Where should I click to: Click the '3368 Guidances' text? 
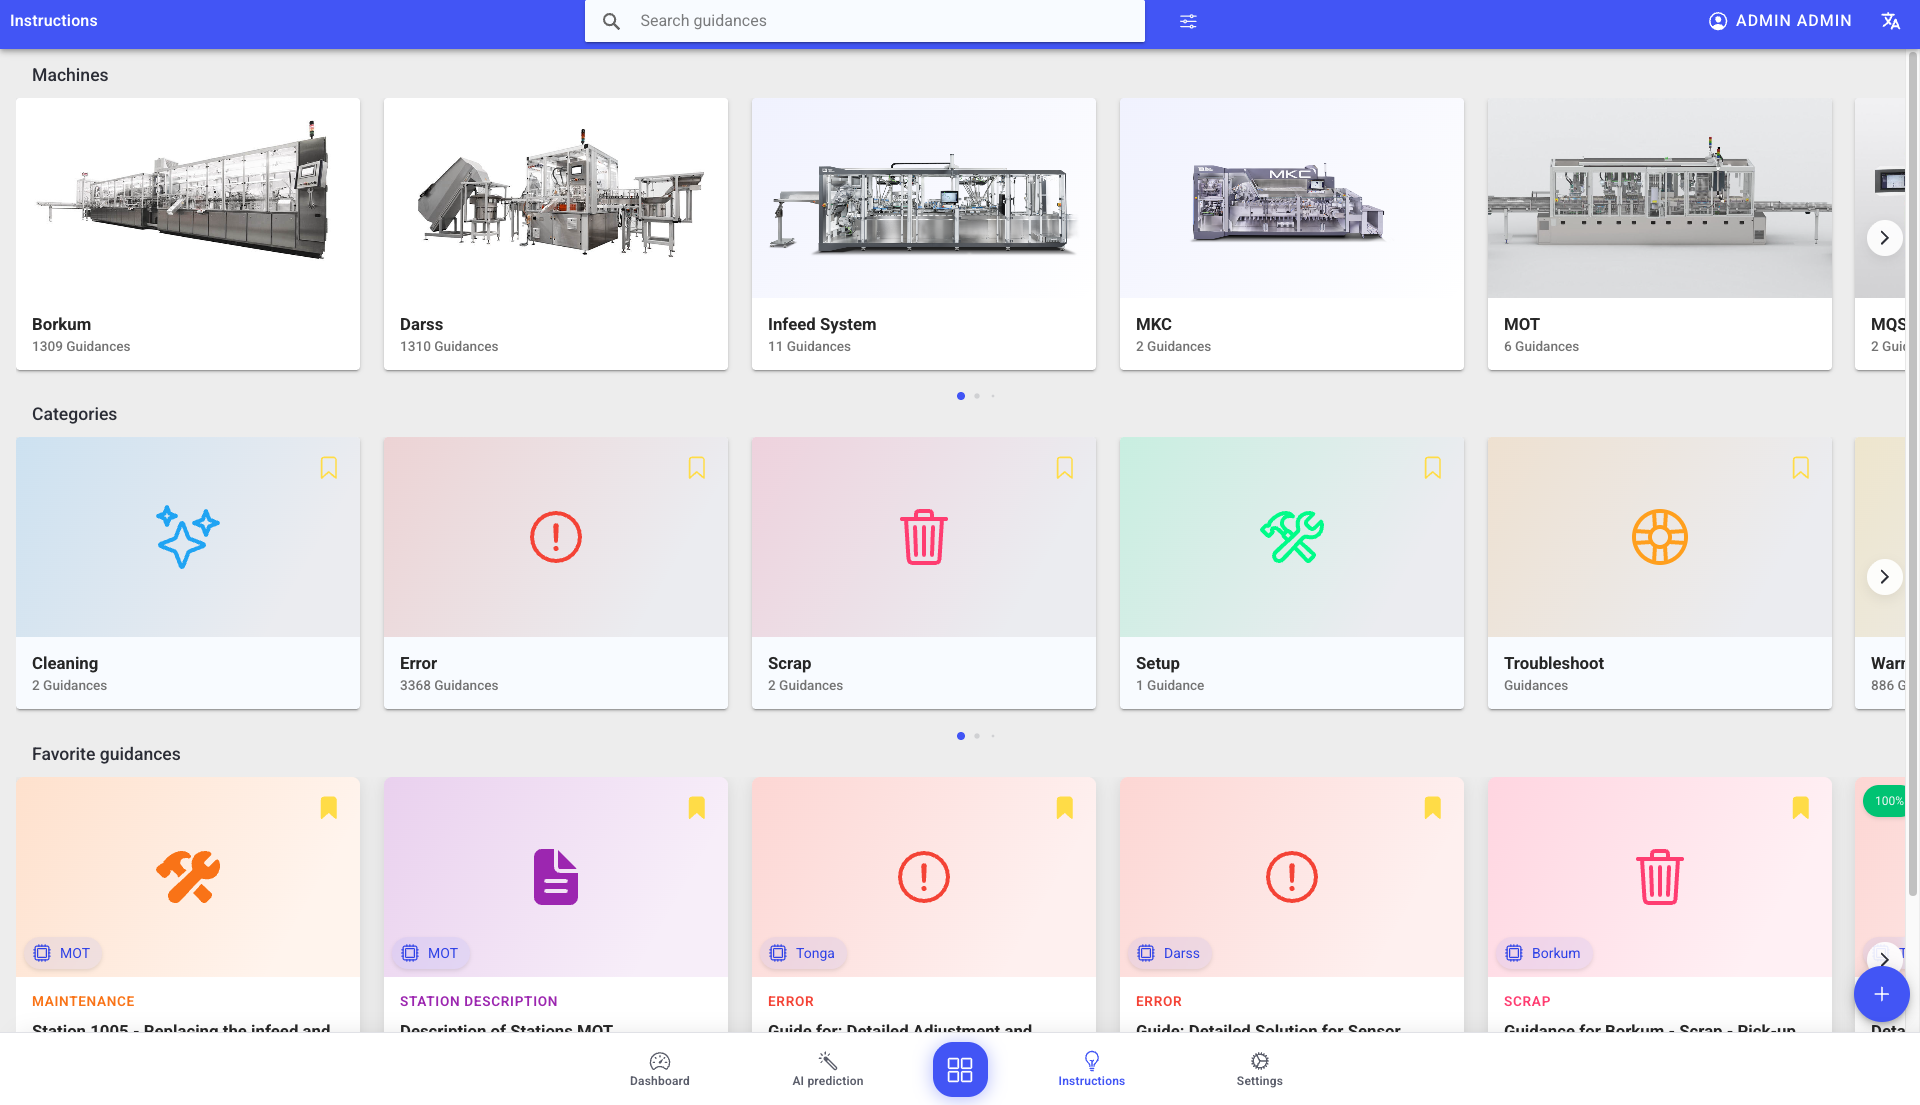pos(449,685)
